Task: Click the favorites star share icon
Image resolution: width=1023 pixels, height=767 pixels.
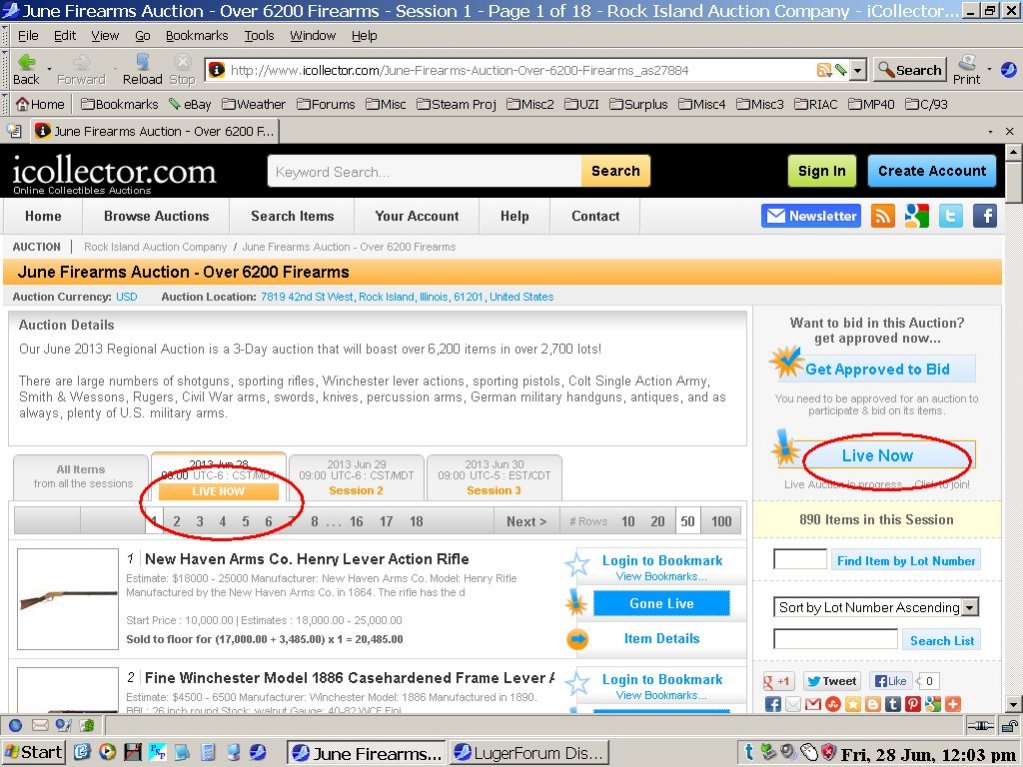Action: click(x=853, y=704)
